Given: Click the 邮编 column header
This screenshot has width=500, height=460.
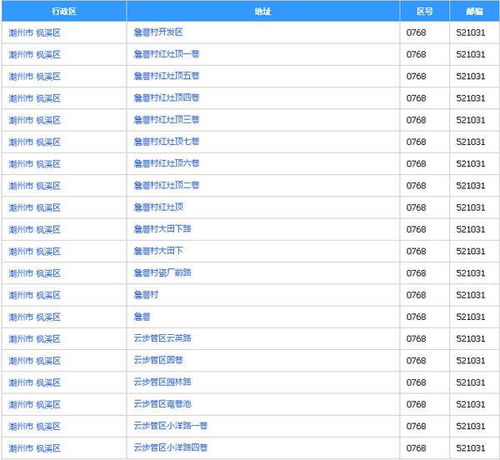Looking at the screenshot, I should [474, 11].
